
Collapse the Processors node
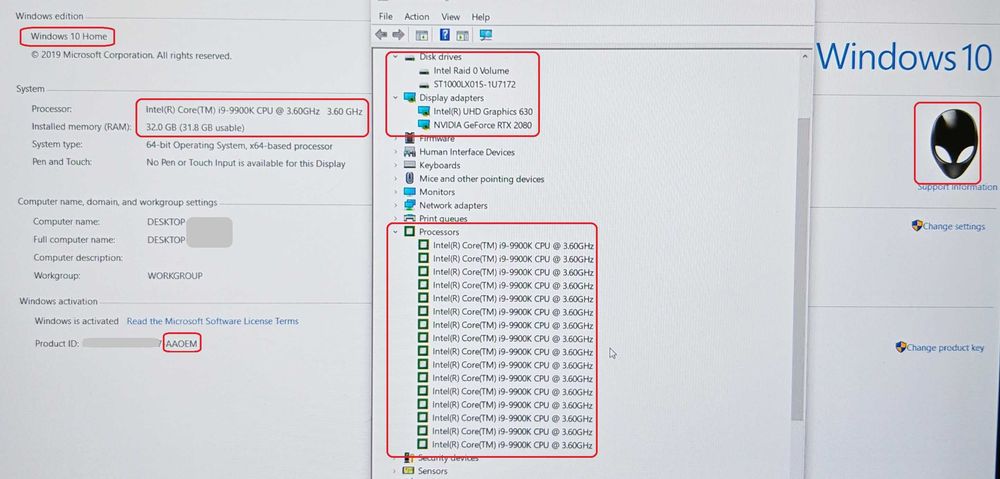[x=395, y=232]
